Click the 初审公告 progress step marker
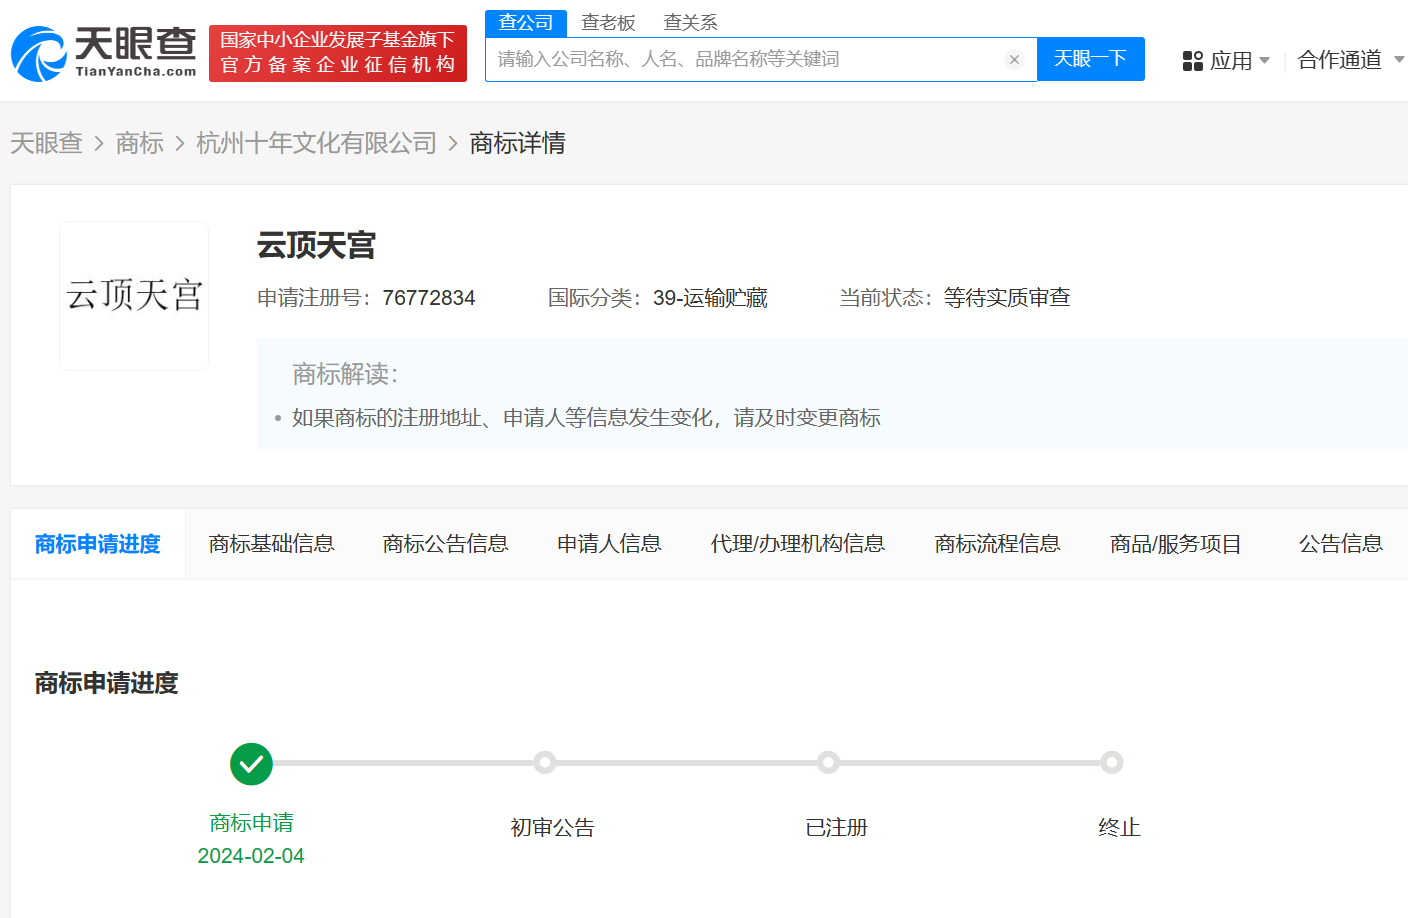The image size is (1408, 918). [545, 763]
